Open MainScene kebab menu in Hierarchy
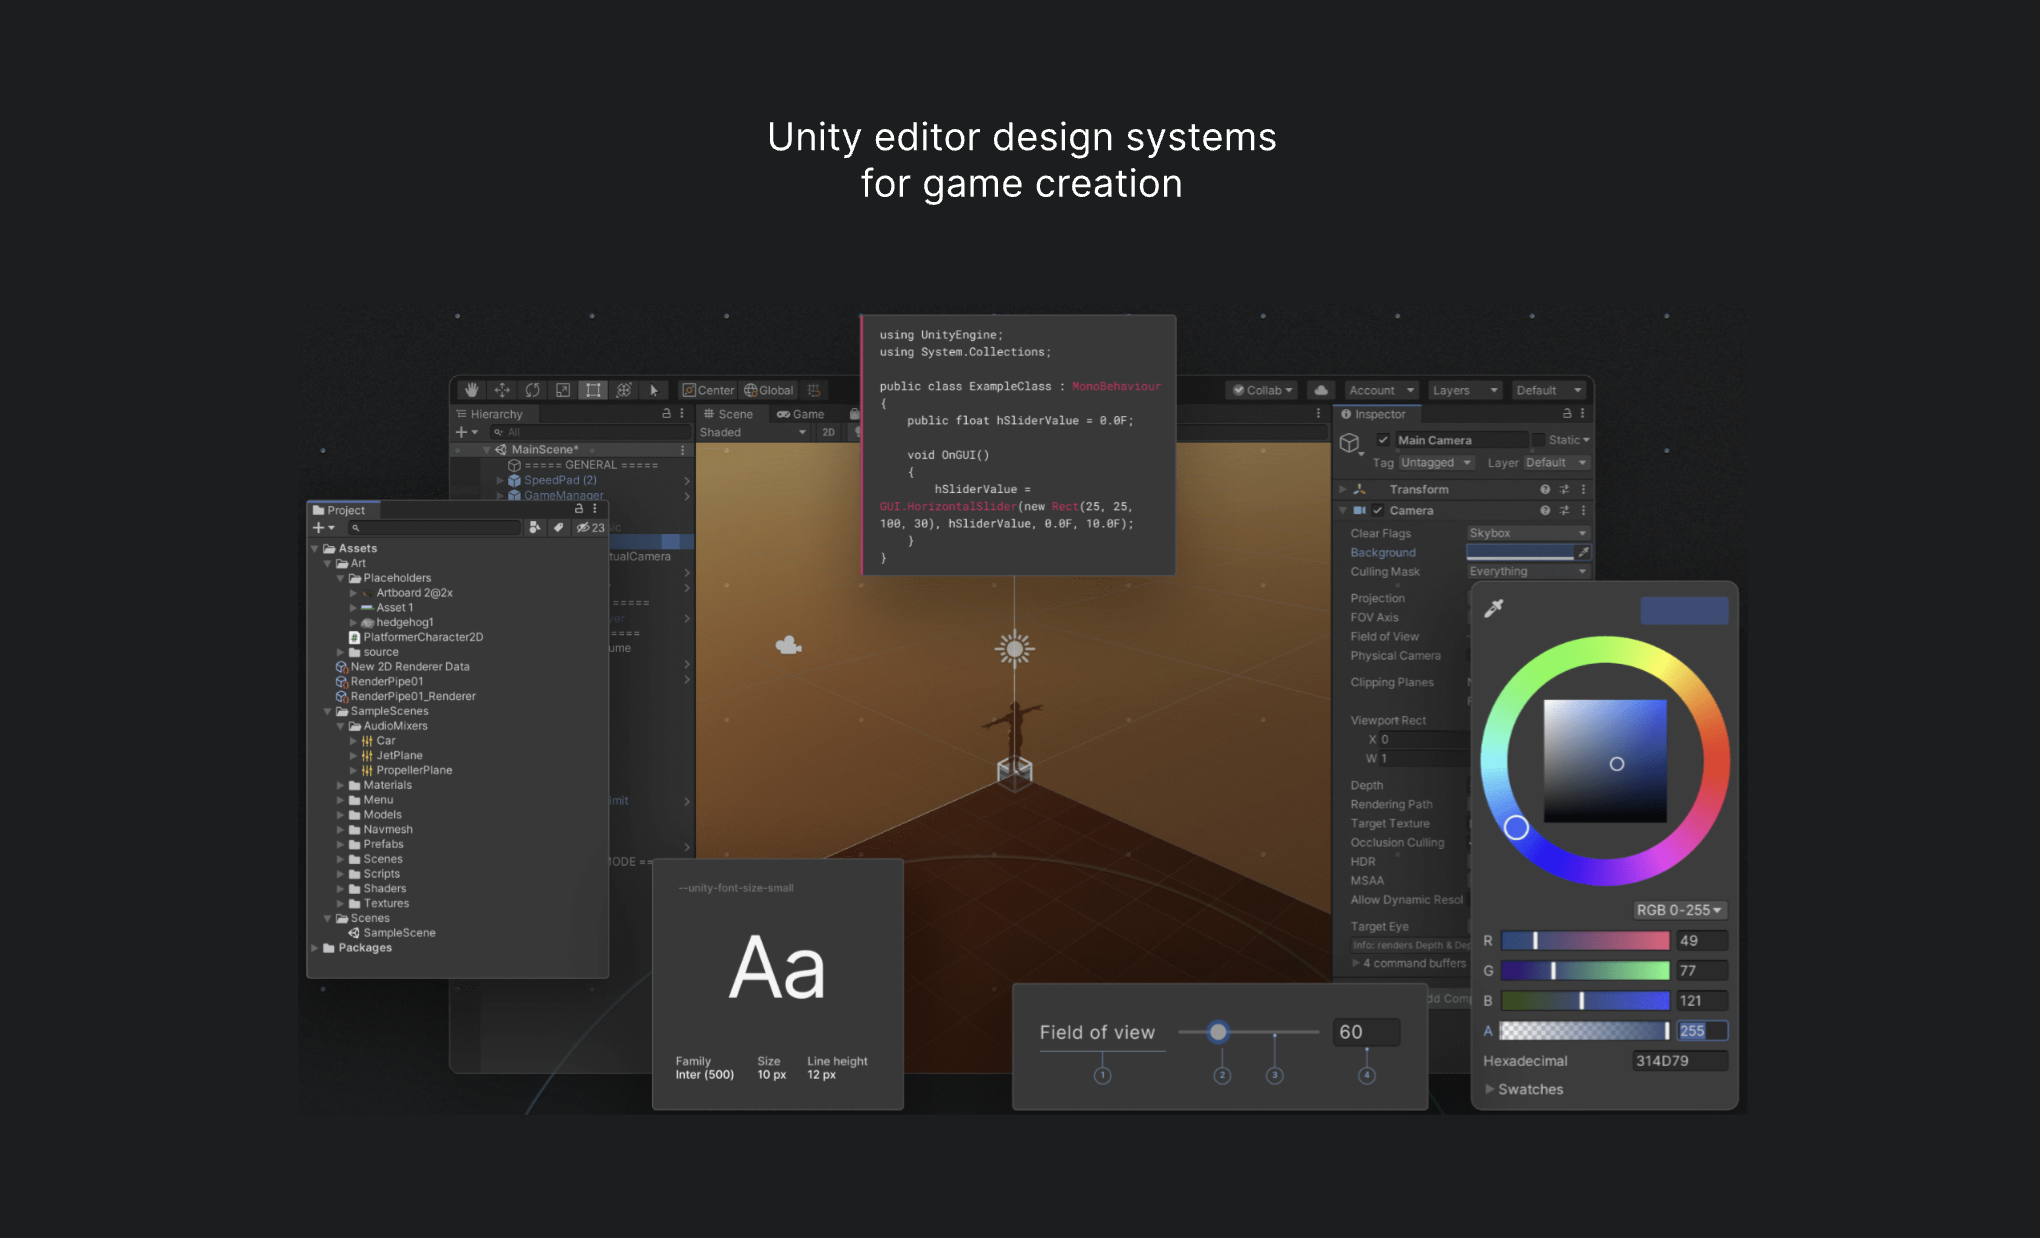The height and width of the screenshot is (1238, 2040). click(683, 450)
